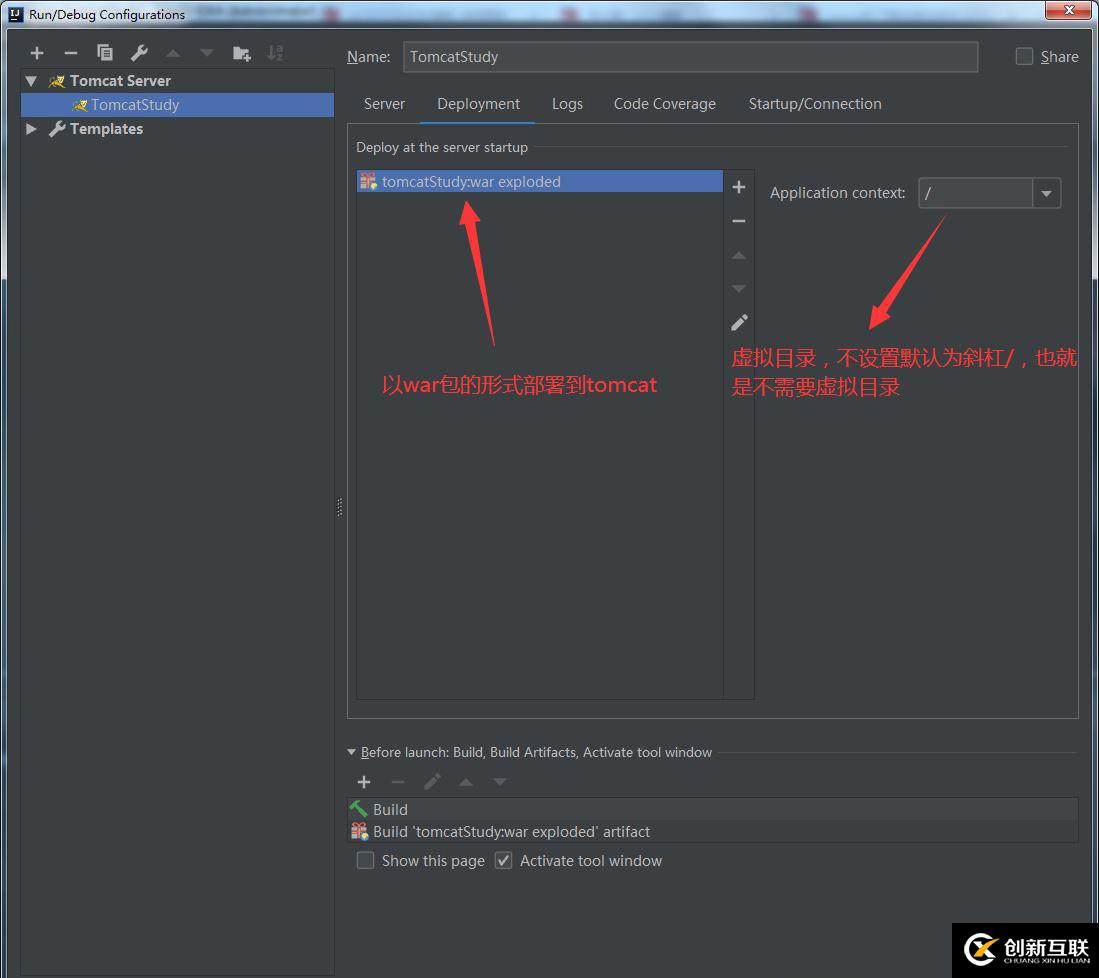
Task: Click the Application context text field
Action: 976,193
